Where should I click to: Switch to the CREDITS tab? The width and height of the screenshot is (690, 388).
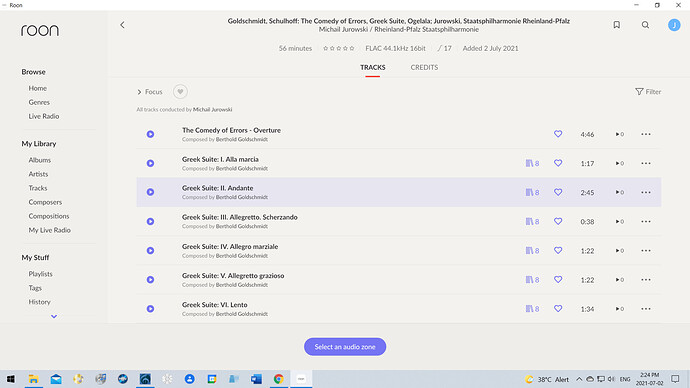coord(424,67)
